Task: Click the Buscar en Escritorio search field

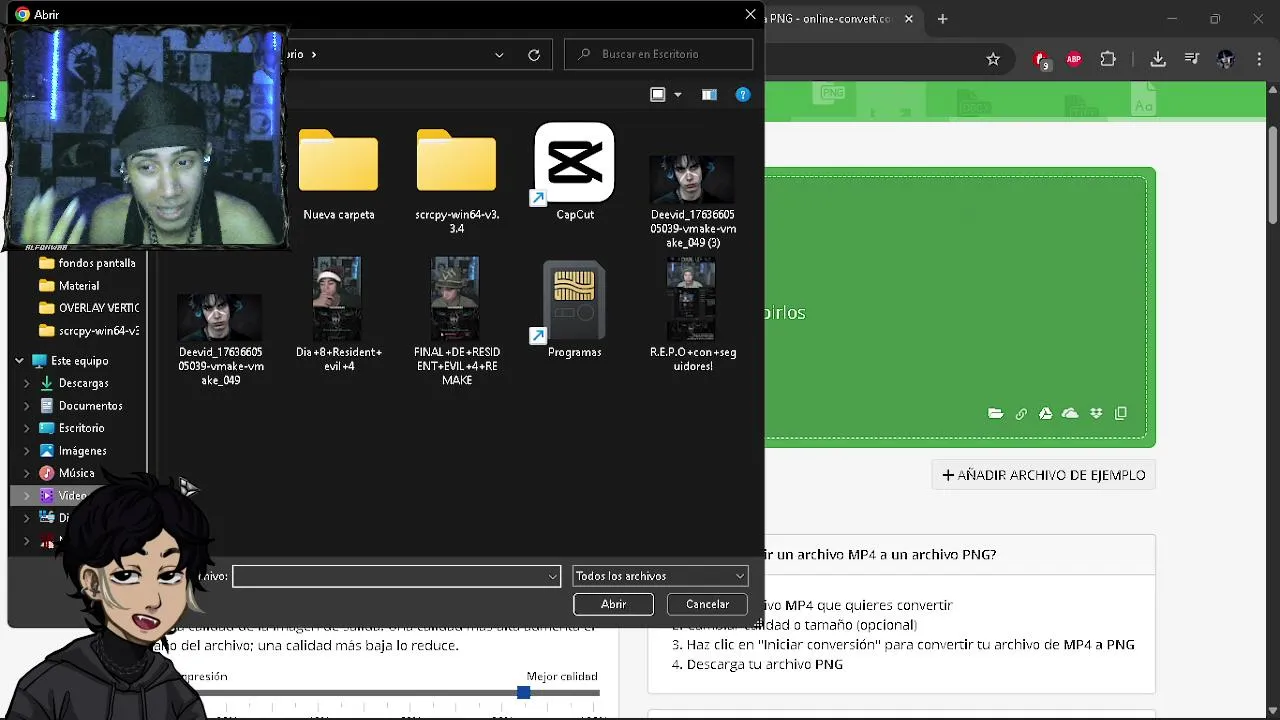Action: tap(659, 54)
